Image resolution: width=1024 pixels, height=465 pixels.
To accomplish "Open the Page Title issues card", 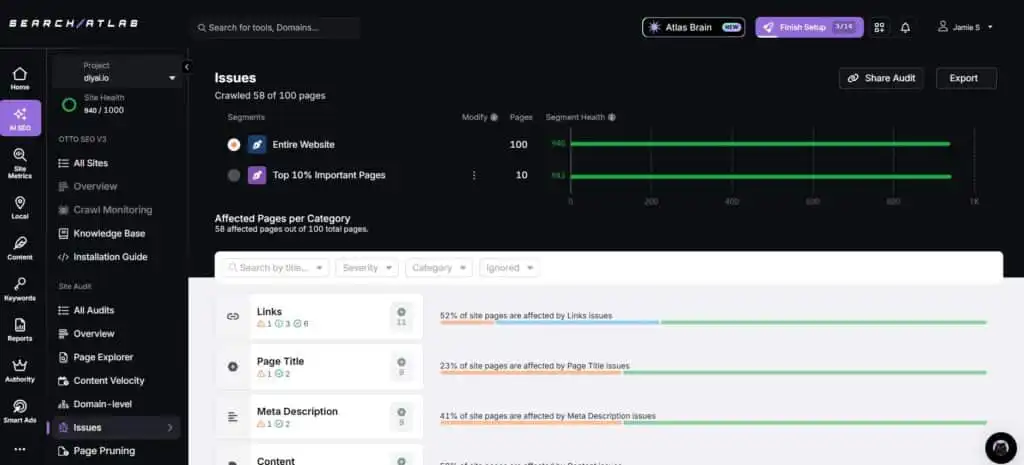I will [x=319, y=367].
